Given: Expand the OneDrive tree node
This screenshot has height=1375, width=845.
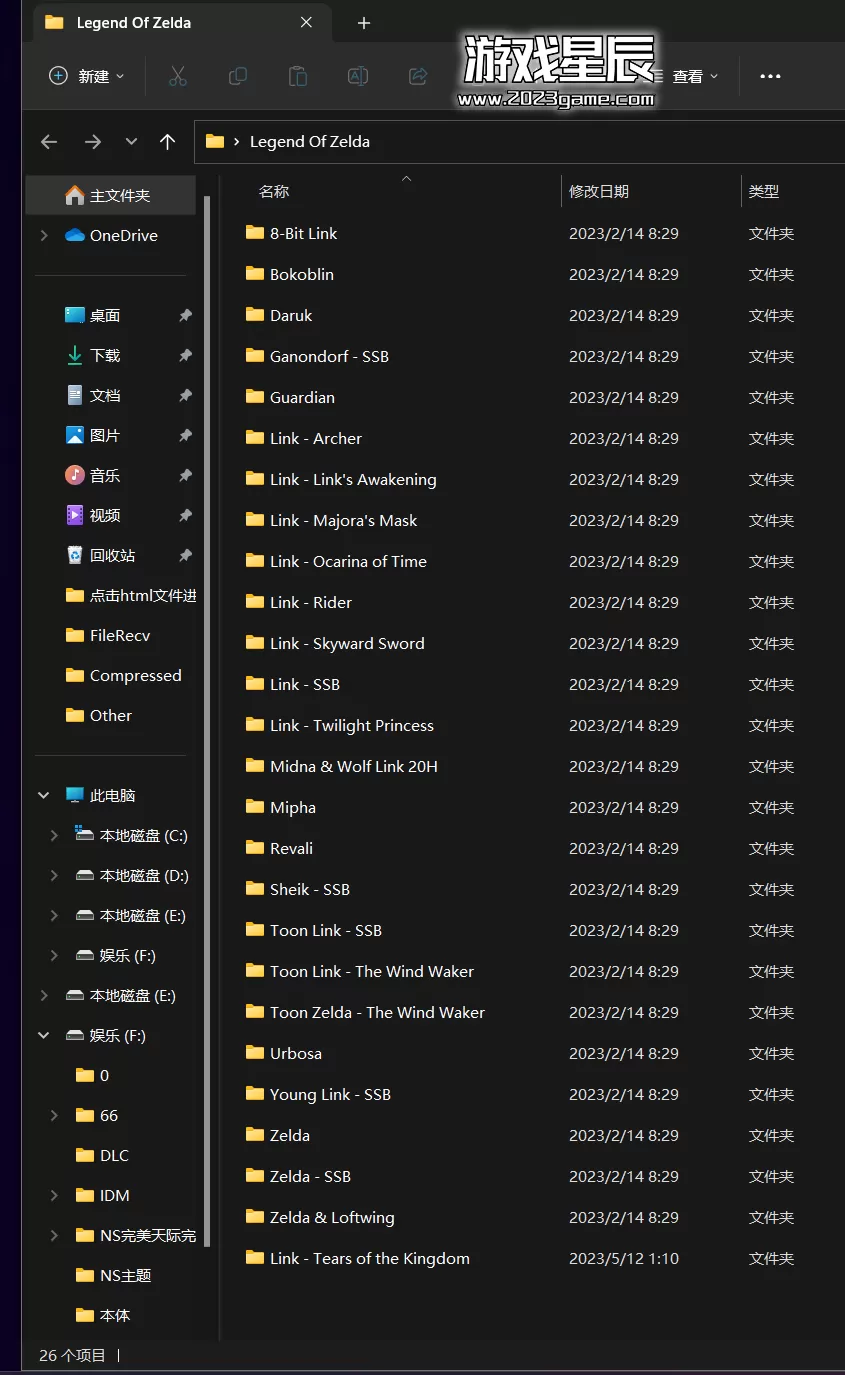Looking at the screenshot, I should pos(44,235).
